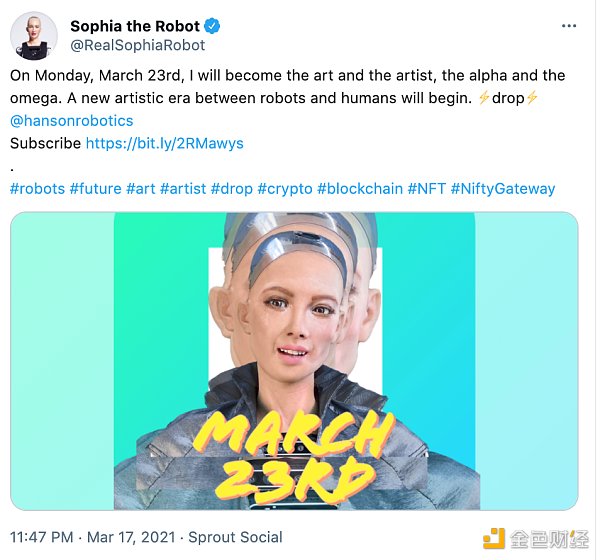
Task: Select the #artist hashtag
Action: pyautogui.click(x=183, y=188)
